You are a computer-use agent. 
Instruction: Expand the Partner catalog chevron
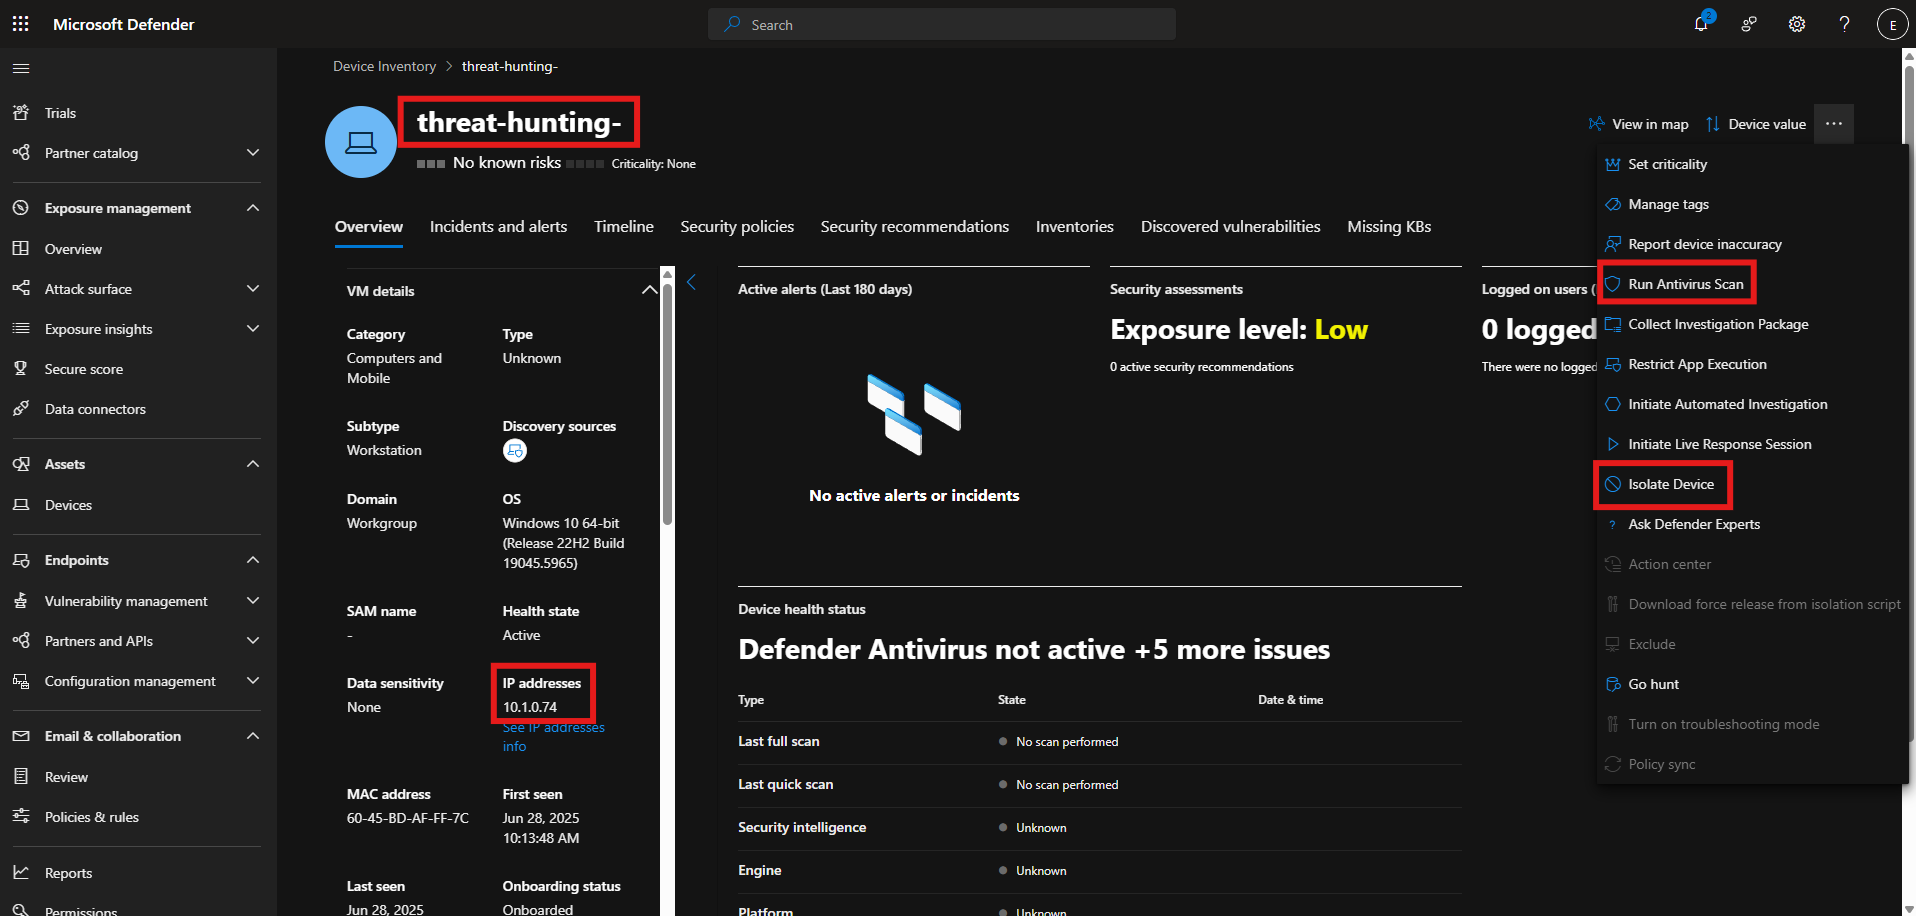[253, 153]
